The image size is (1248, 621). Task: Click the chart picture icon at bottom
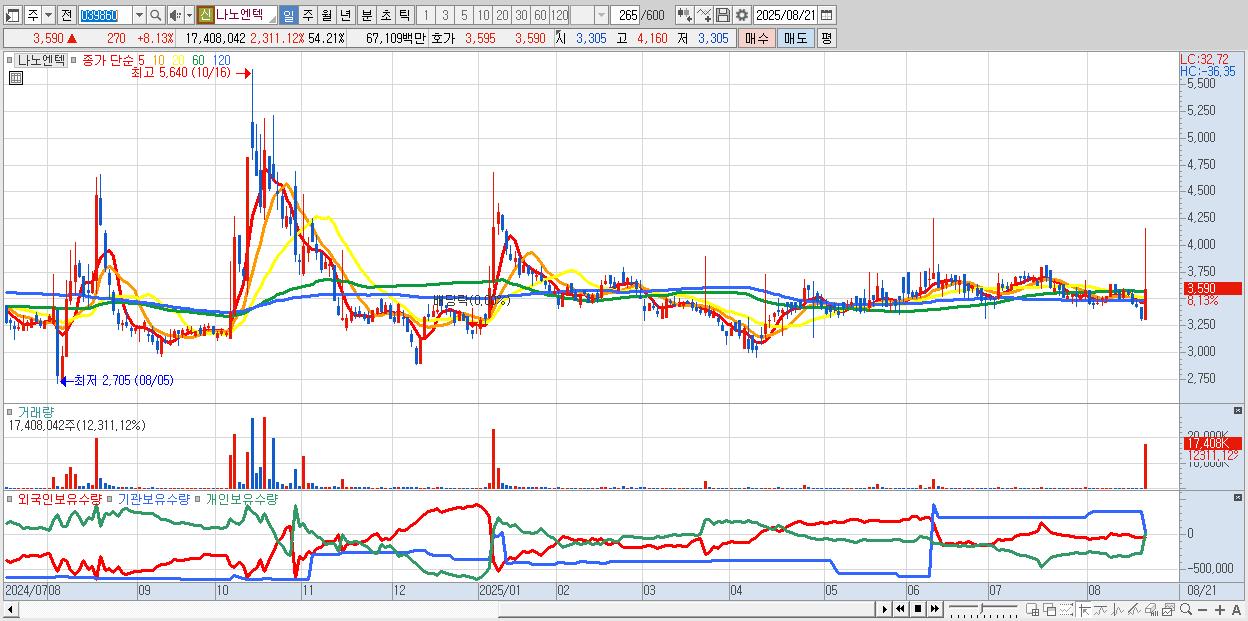(1168, 609)
